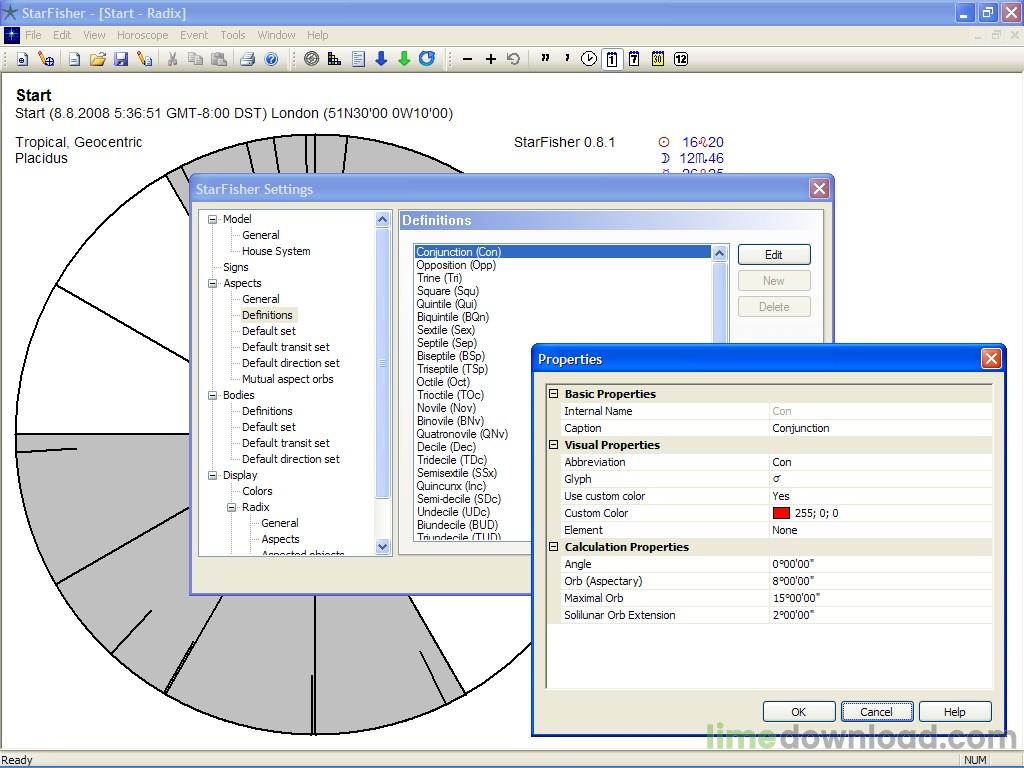The width and height of the screenshot is (1024, 768).
Task: Collapse the Calculation Properties section
Action: click(x=553, y=547)
